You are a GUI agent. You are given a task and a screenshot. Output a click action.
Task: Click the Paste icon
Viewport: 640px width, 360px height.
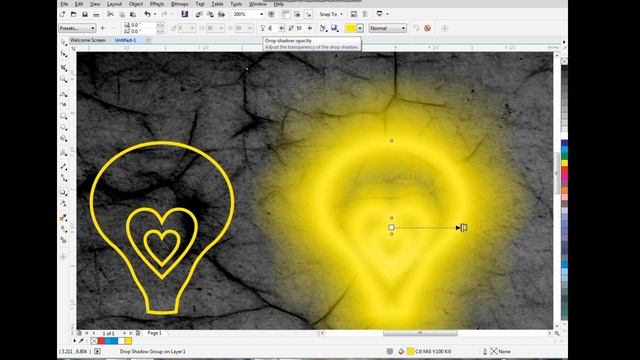[133, 14]
